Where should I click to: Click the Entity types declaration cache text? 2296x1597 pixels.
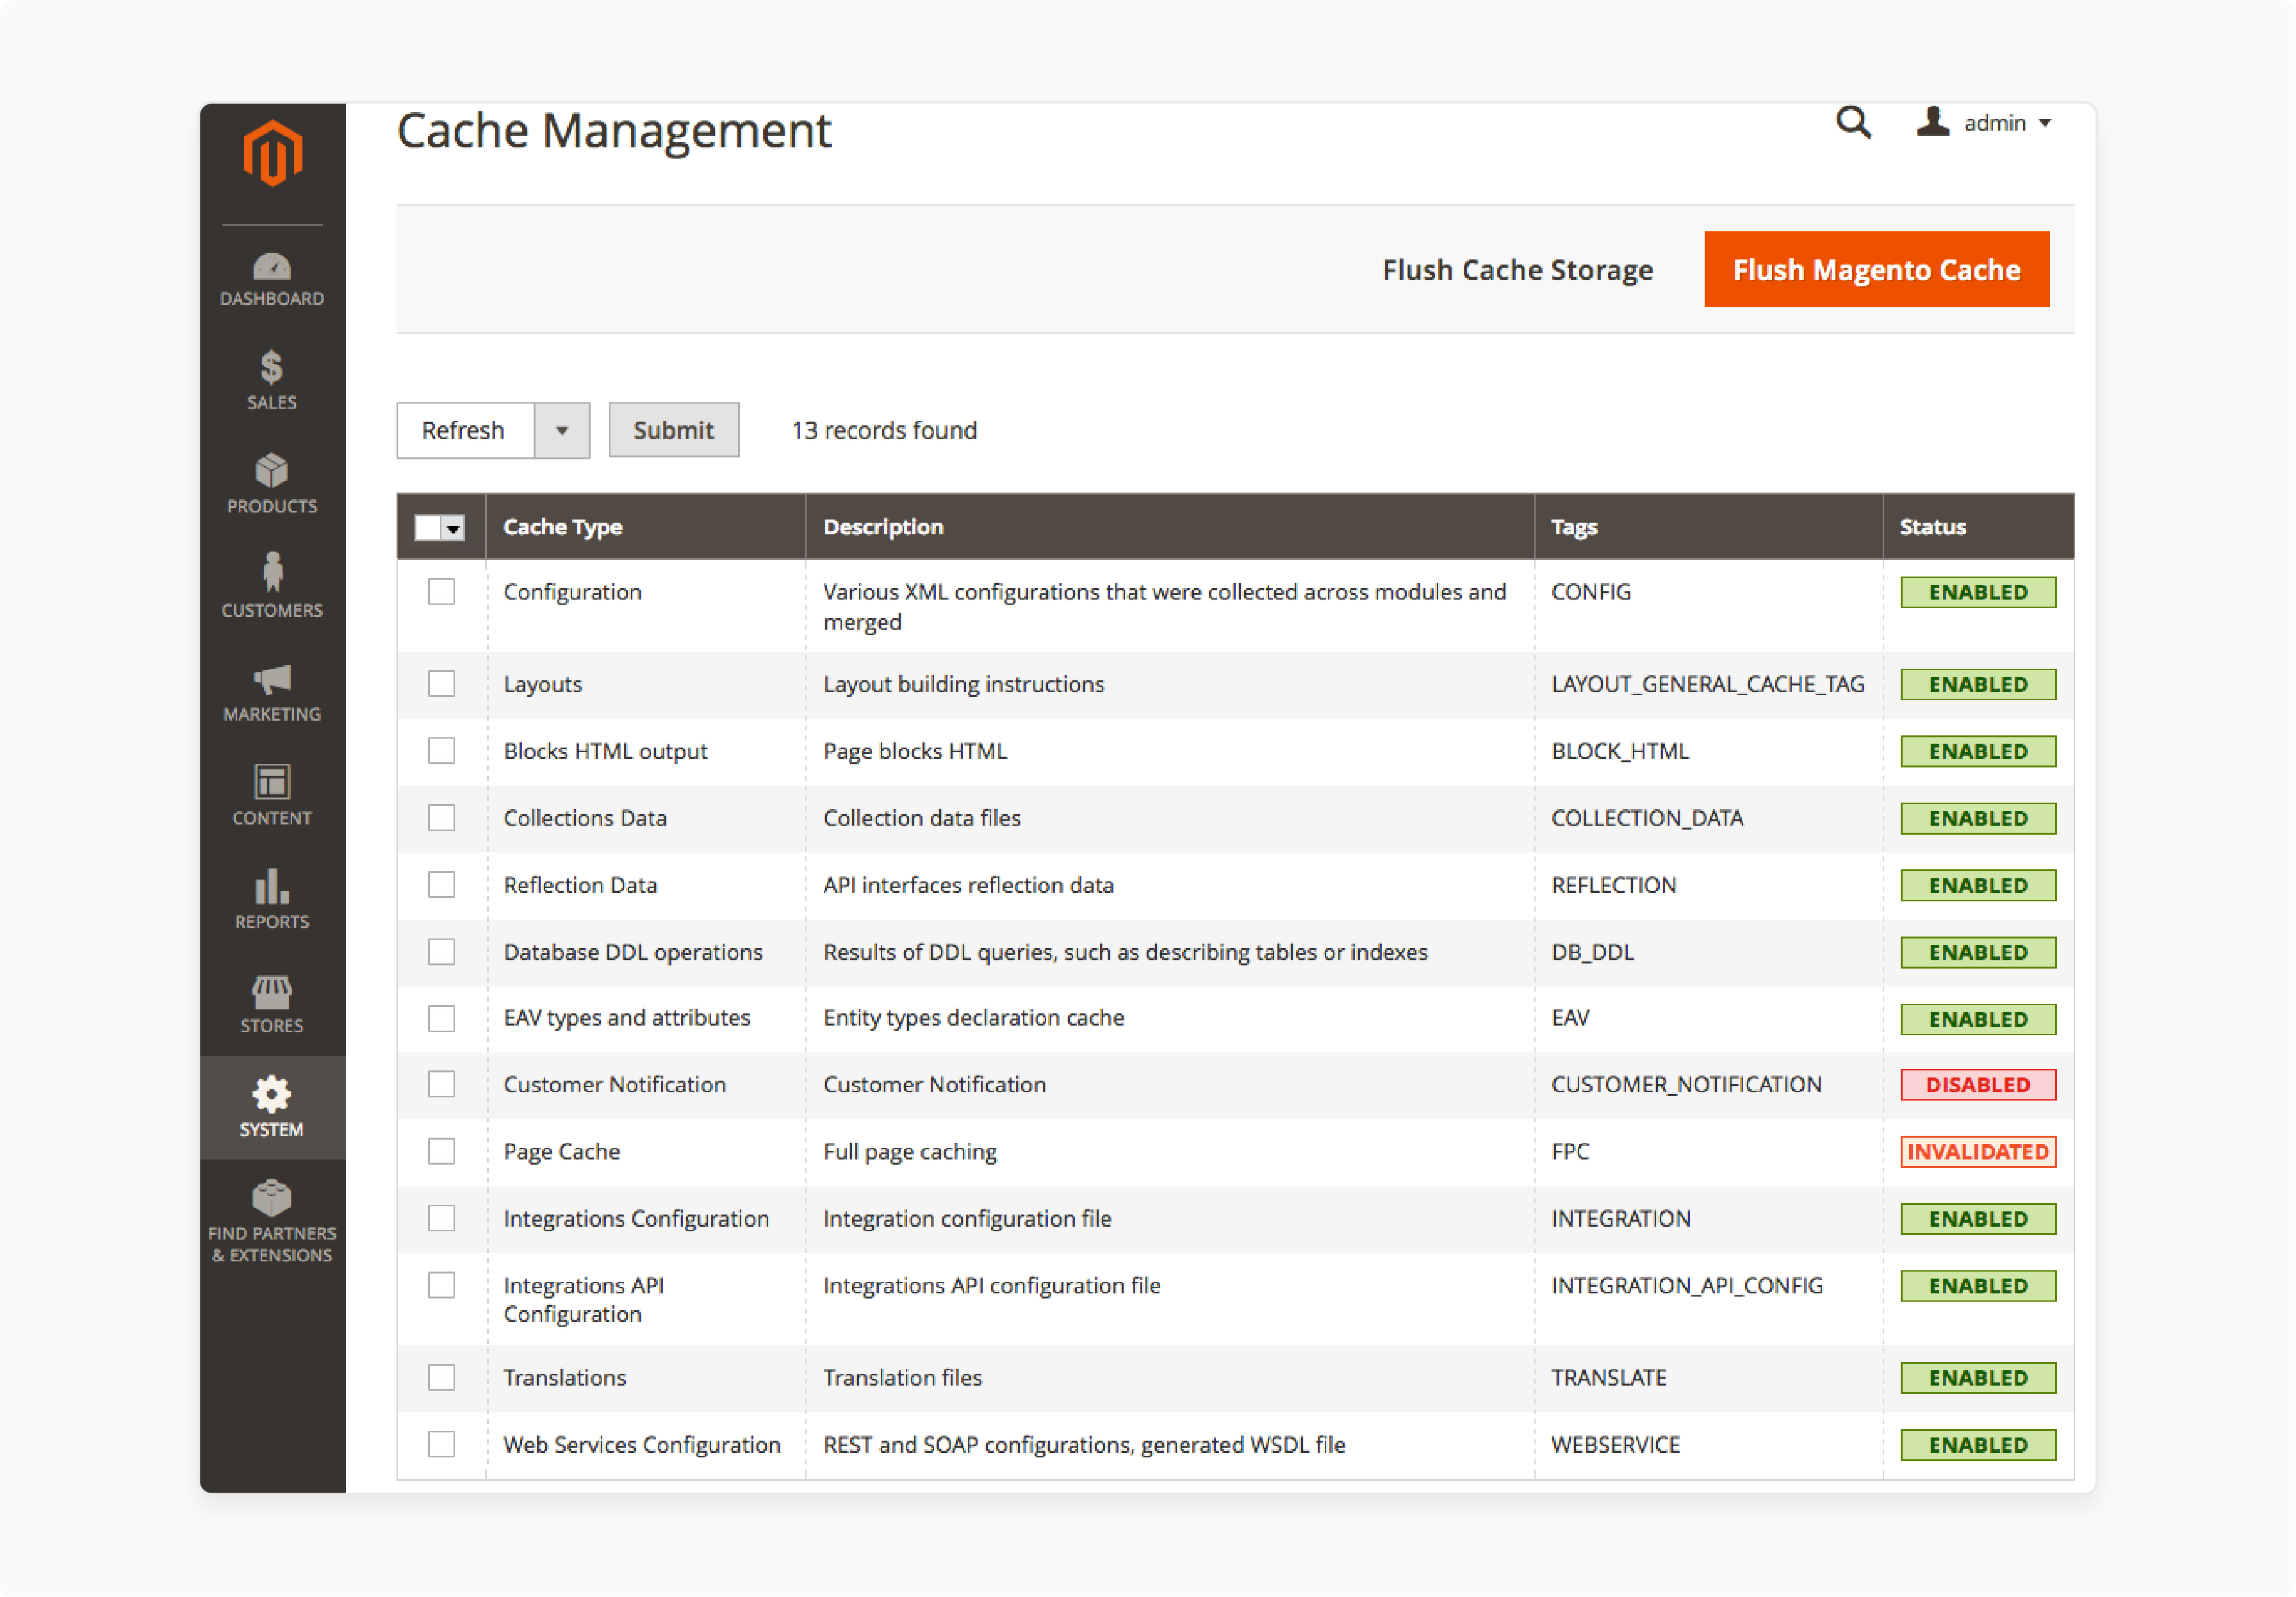974,1018
